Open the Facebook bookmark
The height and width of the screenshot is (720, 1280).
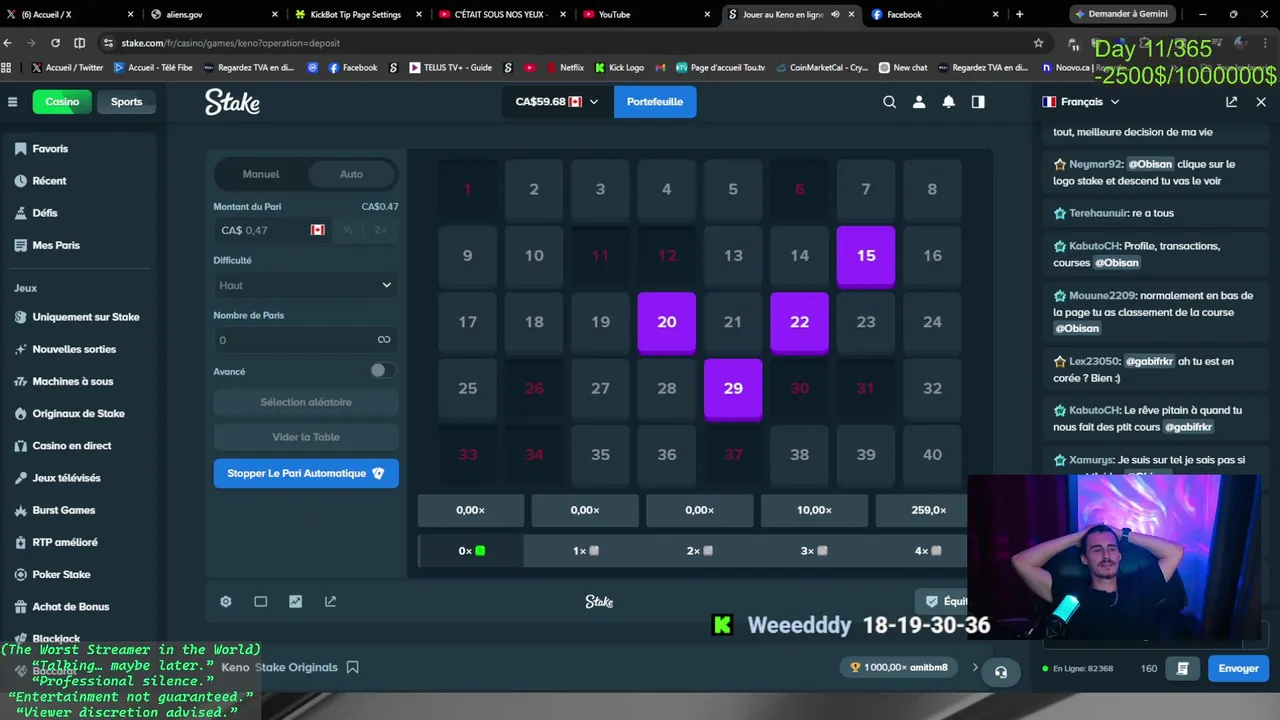352,67
